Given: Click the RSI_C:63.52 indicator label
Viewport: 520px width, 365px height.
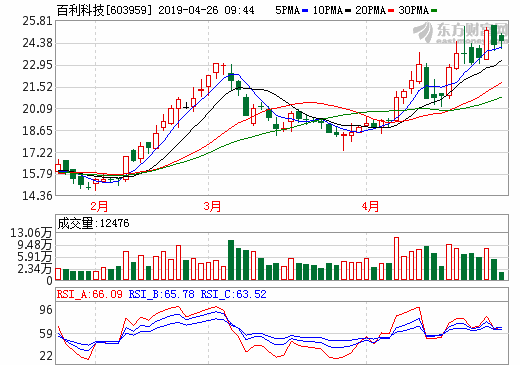Looking at the screenshot, I should point(234,294).
